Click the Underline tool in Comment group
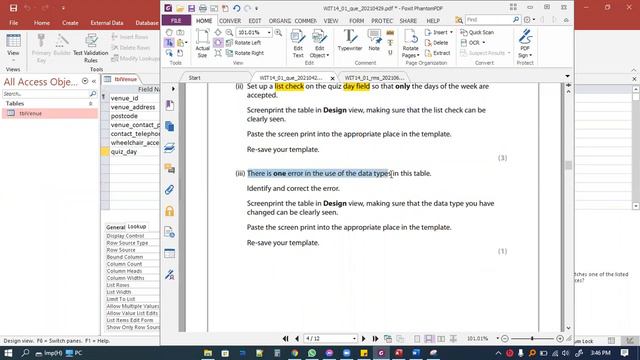 (390, 53)
